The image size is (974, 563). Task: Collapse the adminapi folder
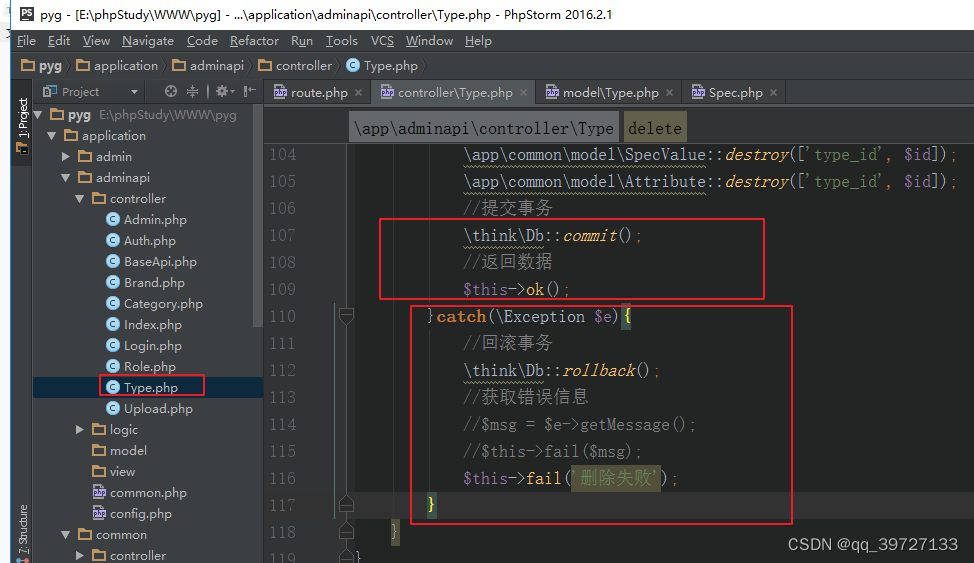tap(66, 178)
